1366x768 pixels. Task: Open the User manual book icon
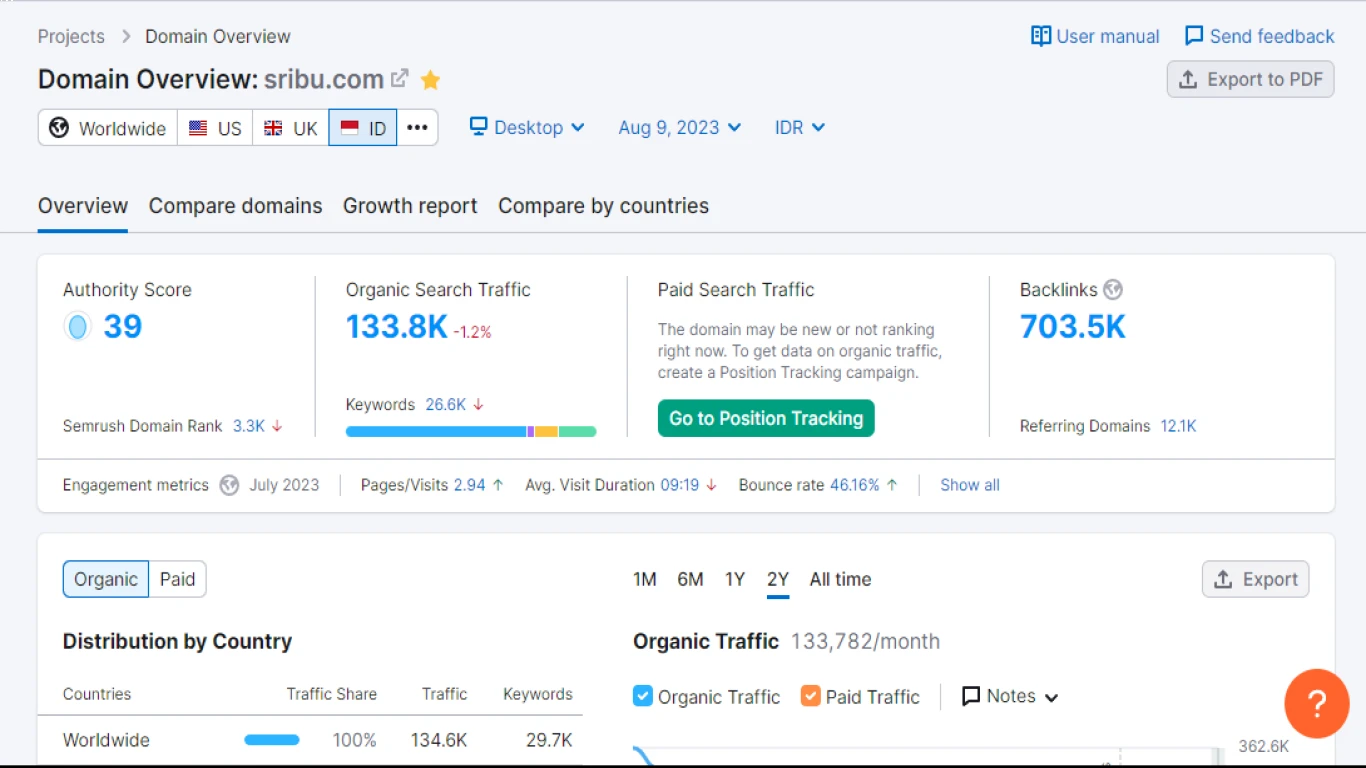[1041, 36]
